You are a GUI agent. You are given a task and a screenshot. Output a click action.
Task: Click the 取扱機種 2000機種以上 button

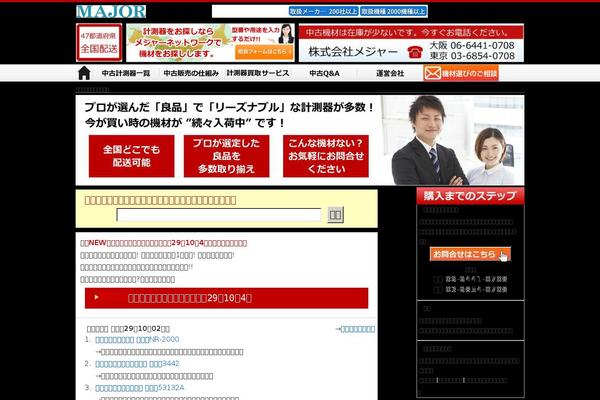point(393,11)
